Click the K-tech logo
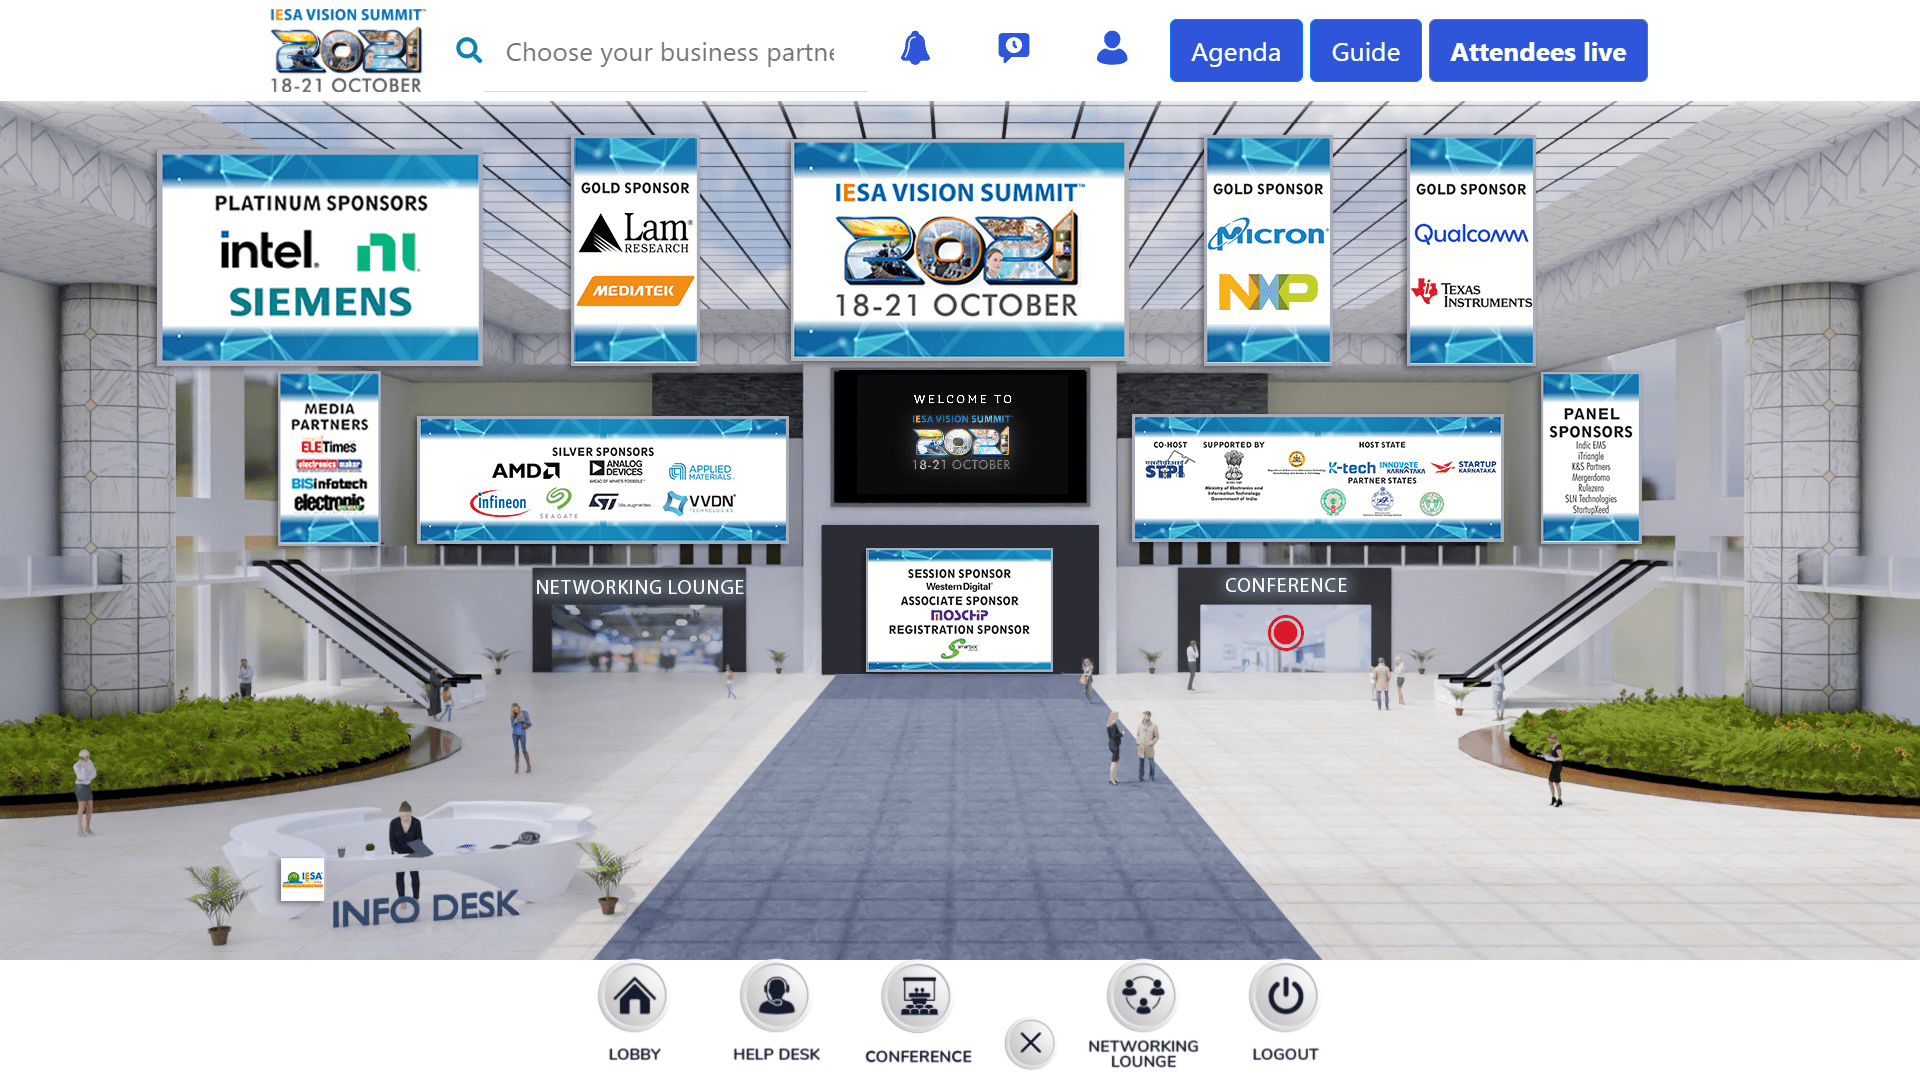 click(x=1352, y=468)
